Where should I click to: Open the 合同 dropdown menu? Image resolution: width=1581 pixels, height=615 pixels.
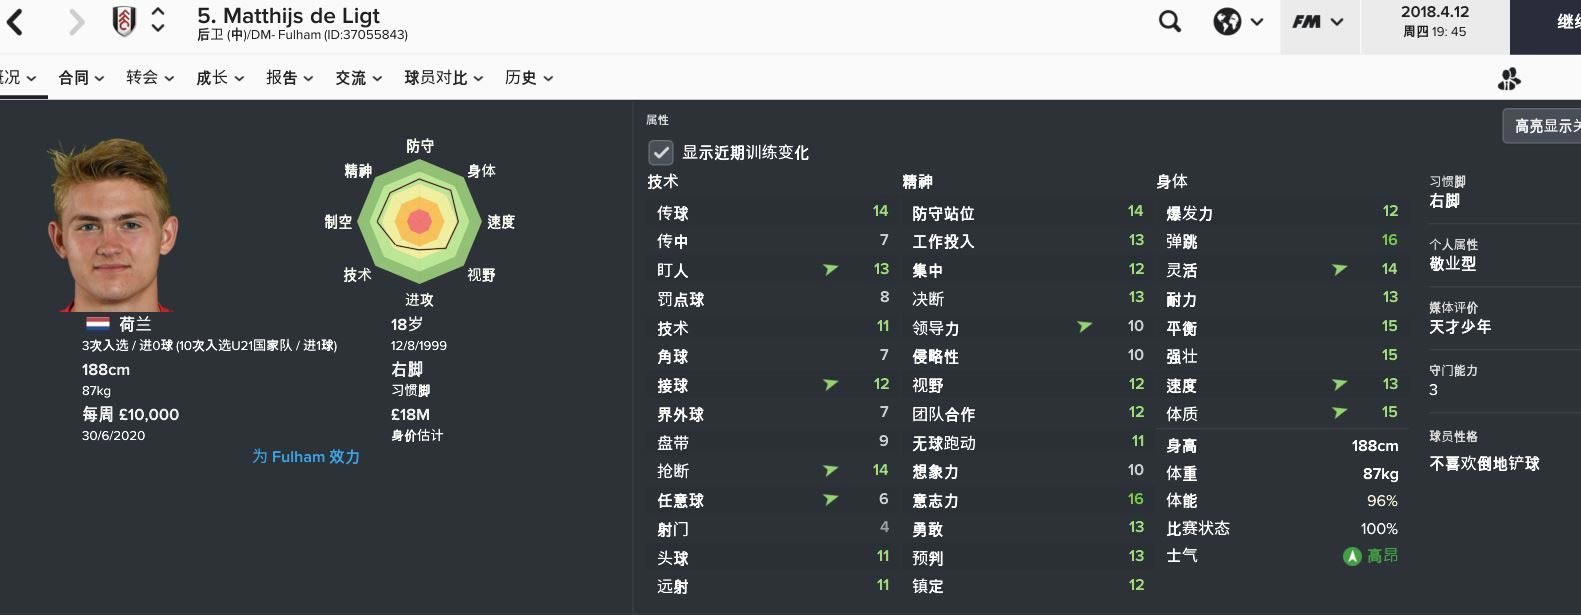click(x=81, y=78)
